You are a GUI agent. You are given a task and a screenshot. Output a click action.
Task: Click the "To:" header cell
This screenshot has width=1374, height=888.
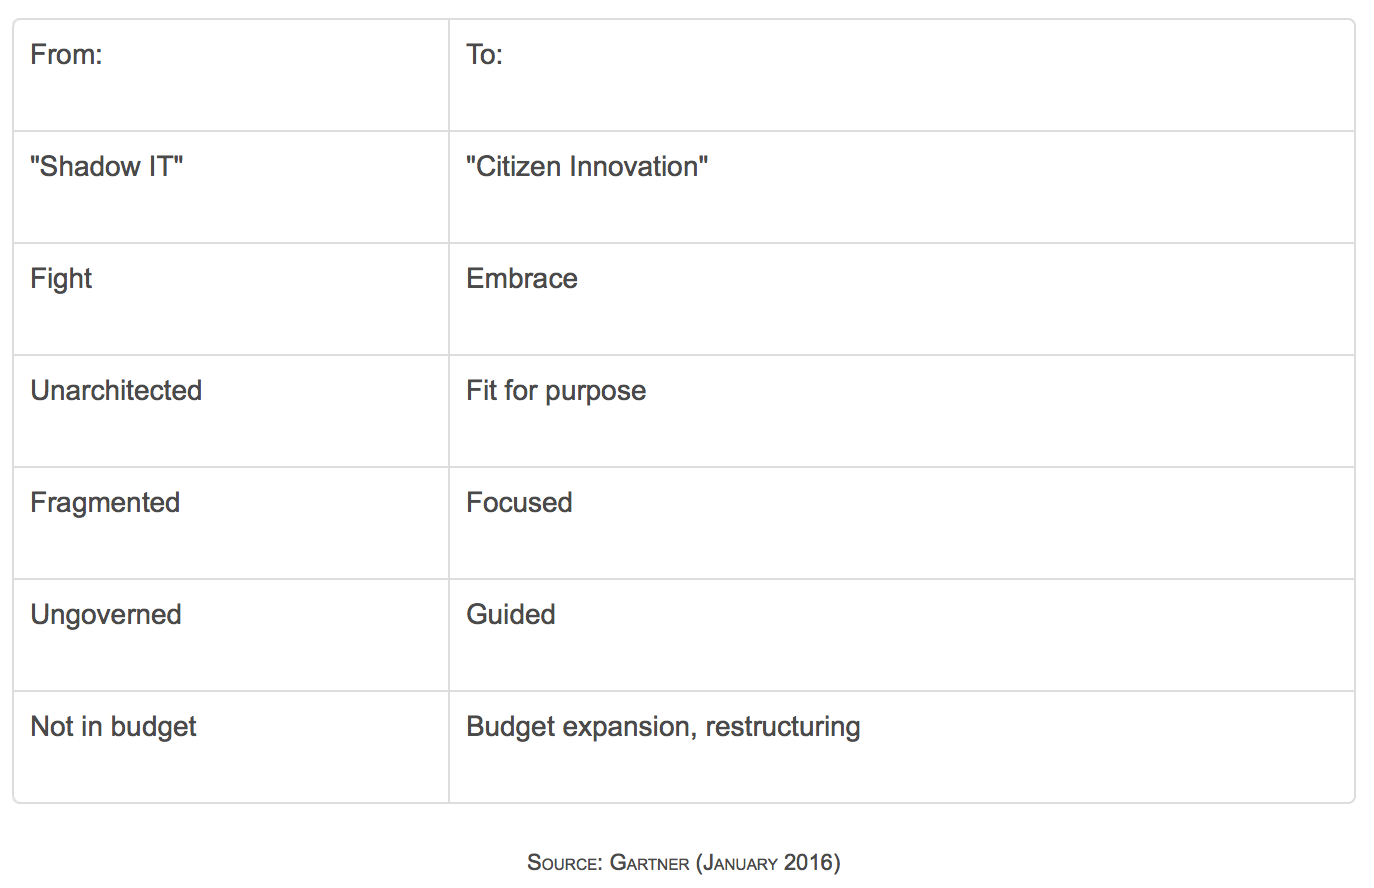485,55
